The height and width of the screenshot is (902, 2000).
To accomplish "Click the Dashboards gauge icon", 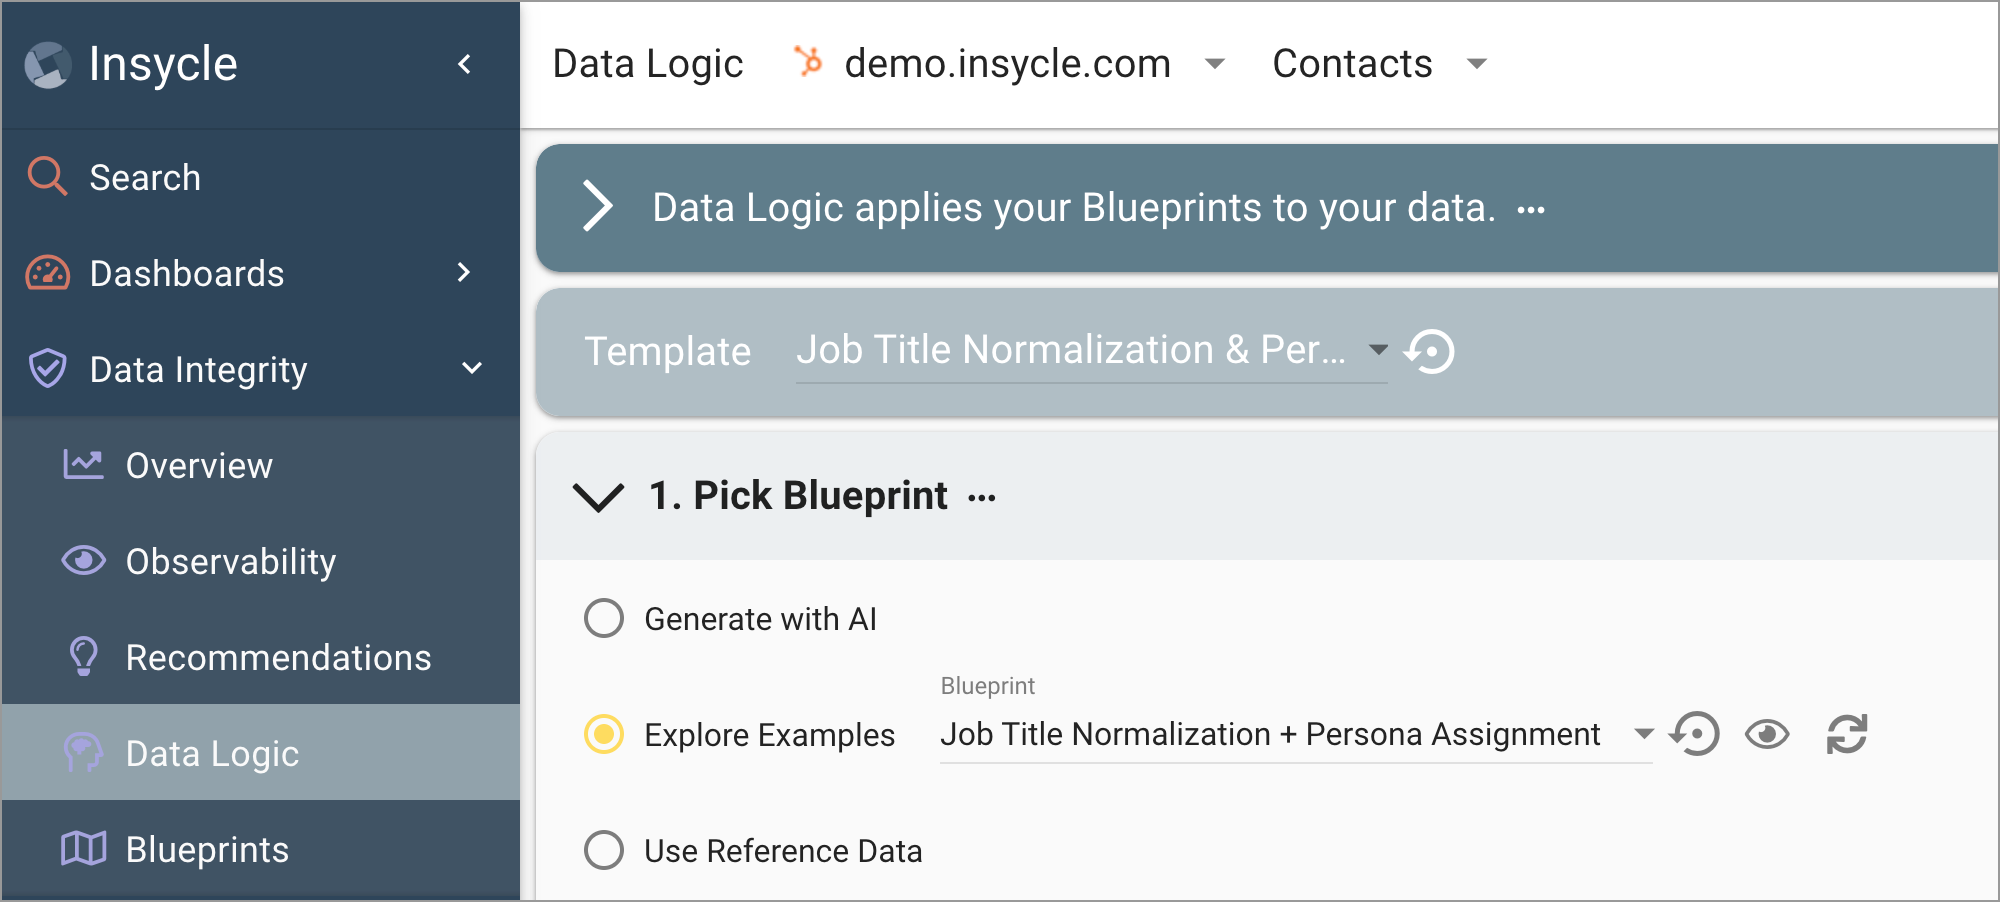I will coord(47,273).
